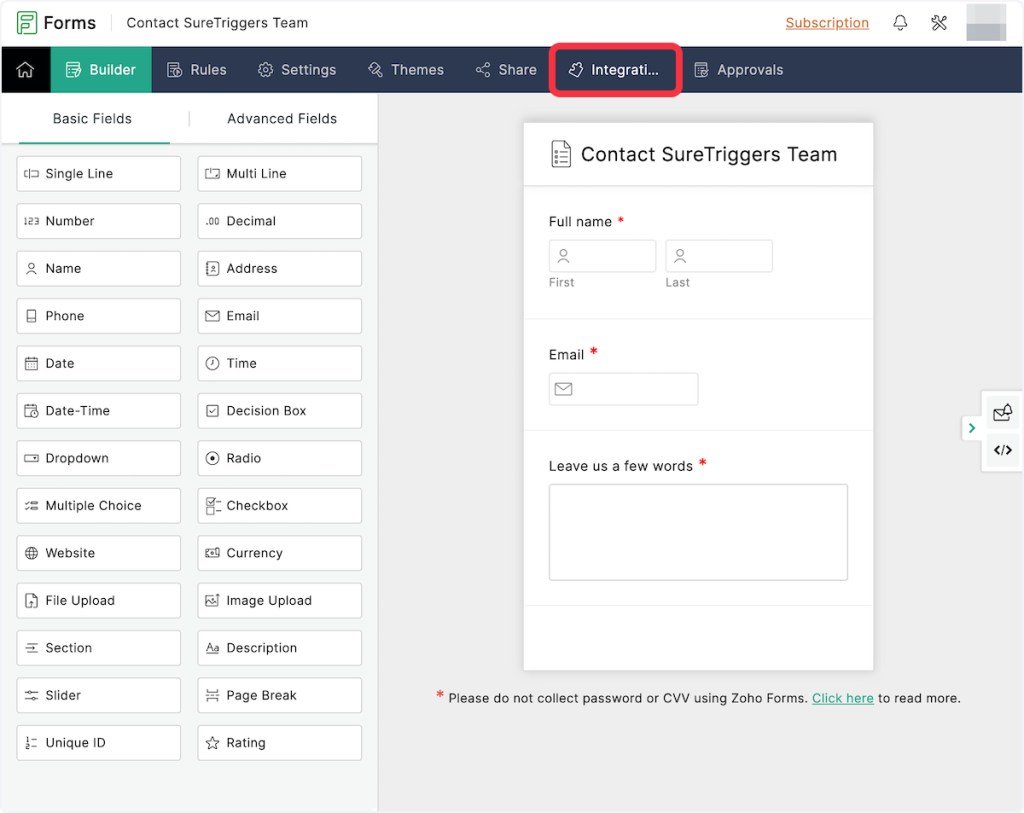The image size is (1024, 813).
Task: Add a Slider field to the form
Action: coord(98,696)
